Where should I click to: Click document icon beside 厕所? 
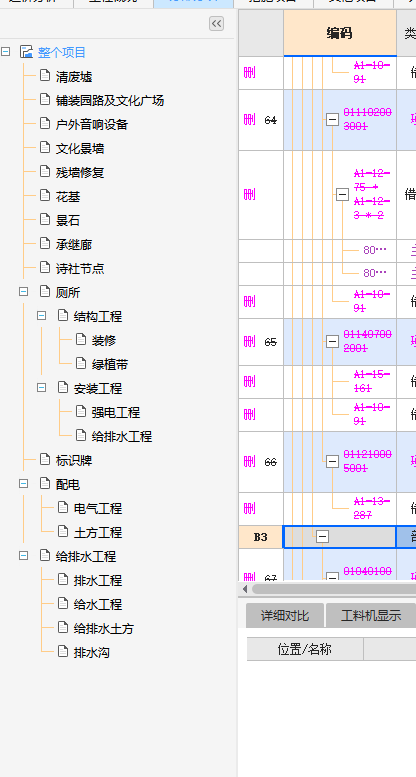(x=45, y=291)
